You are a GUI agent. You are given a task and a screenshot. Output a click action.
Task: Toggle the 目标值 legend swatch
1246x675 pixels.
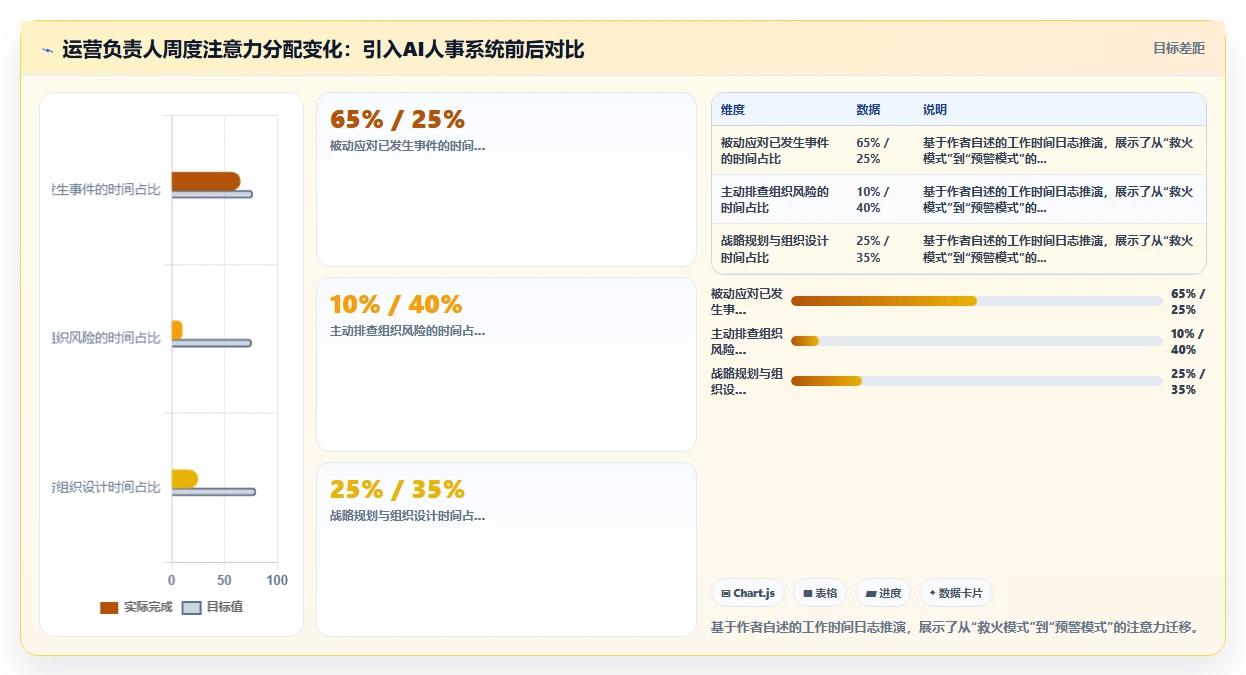click(192, 607)
